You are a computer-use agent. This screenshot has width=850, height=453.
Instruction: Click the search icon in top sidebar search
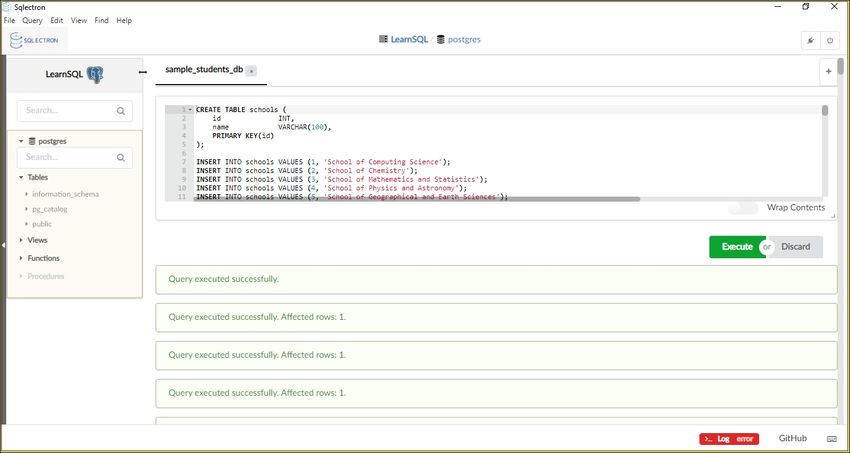click(120, 111)
